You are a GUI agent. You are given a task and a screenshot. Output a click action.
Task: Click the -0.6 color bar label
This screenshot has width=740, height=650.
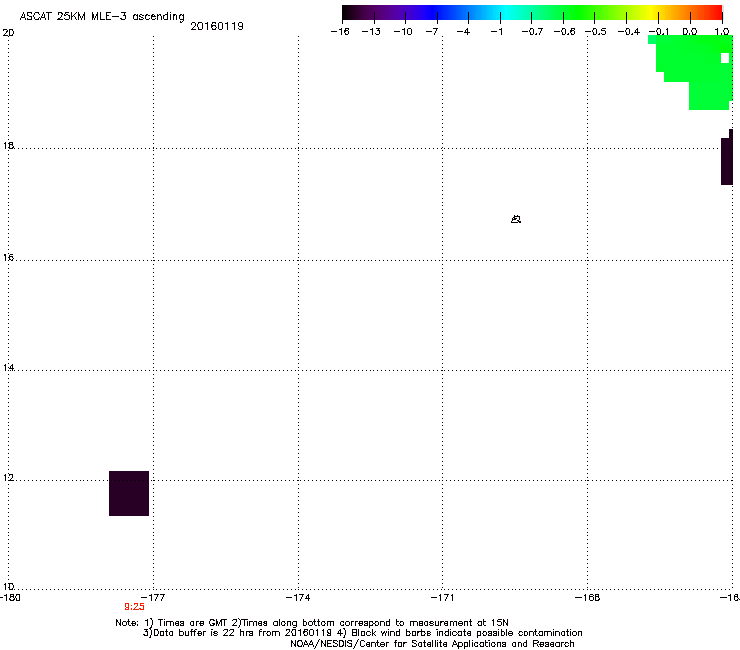564,32
